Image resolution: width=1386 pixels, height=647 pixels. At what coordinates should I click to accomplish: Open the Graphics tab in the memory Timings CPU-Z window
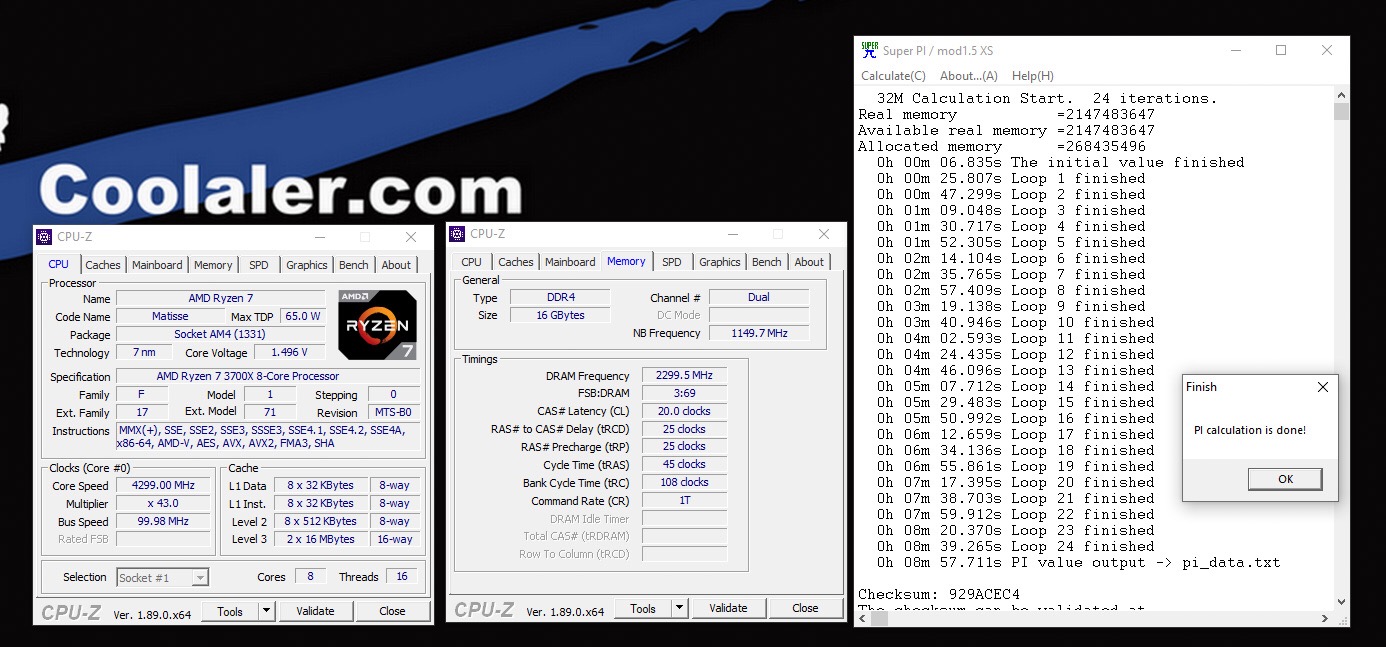click(x=720, y=262)
